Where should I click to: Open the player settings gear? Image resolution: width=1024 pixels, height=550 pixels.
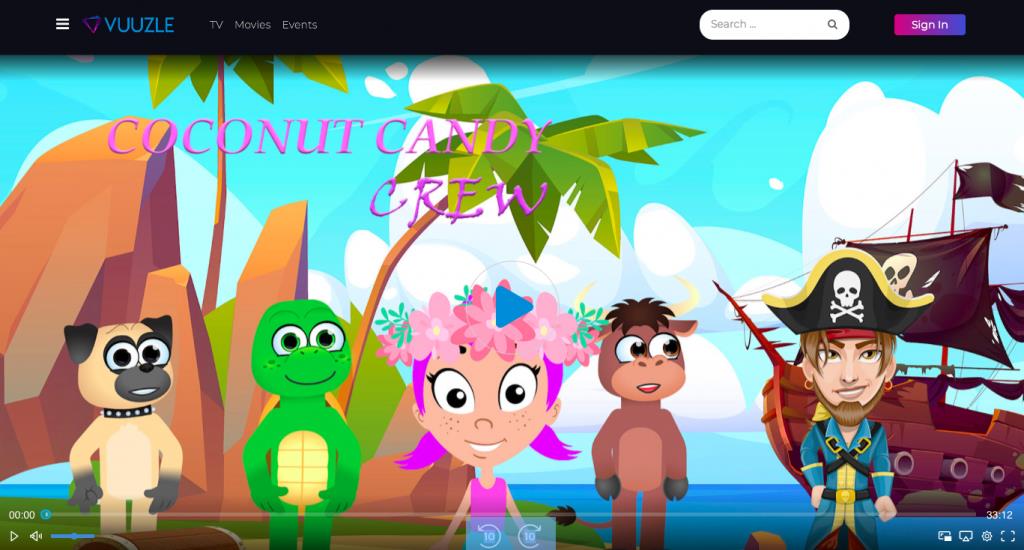(x=987, y=536)
